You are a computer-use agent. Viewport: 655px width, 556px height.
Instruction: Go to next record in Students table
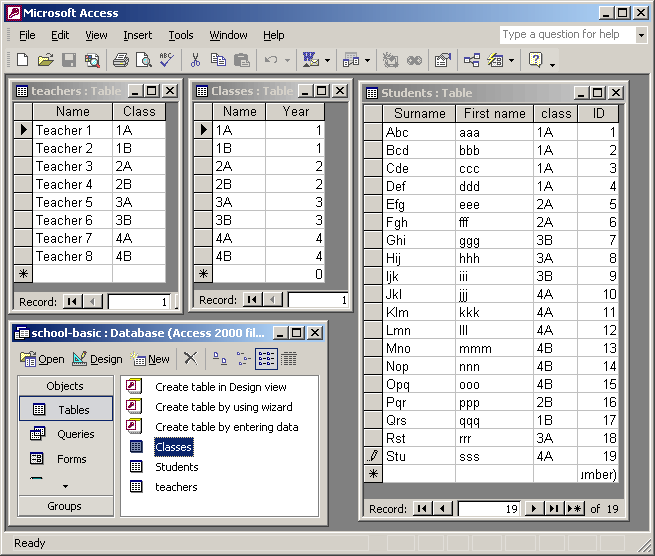tap(533, 508)
